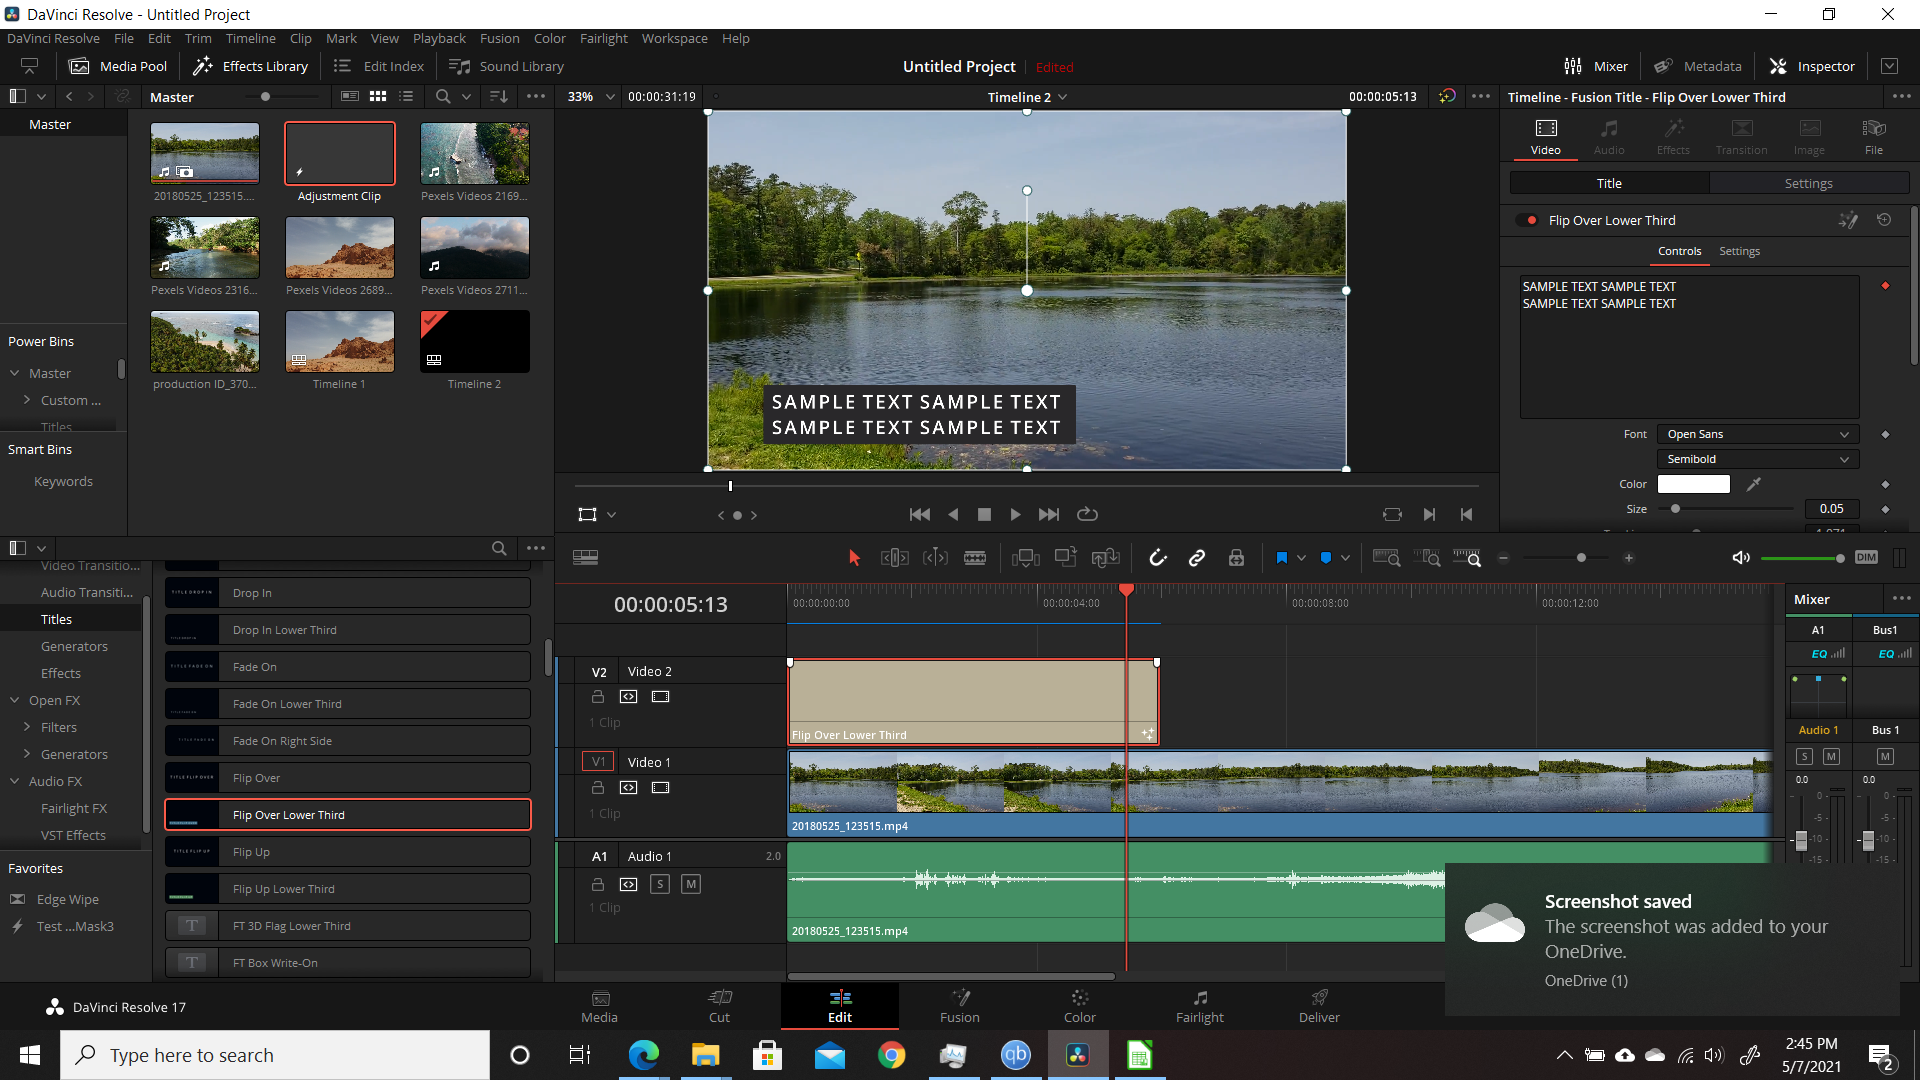The height and width of the screenshot is (1080, 1920).
Task: Open the viewer transform mode dropdown arrow
Action: pyautogui.click(x=611, y=515)
